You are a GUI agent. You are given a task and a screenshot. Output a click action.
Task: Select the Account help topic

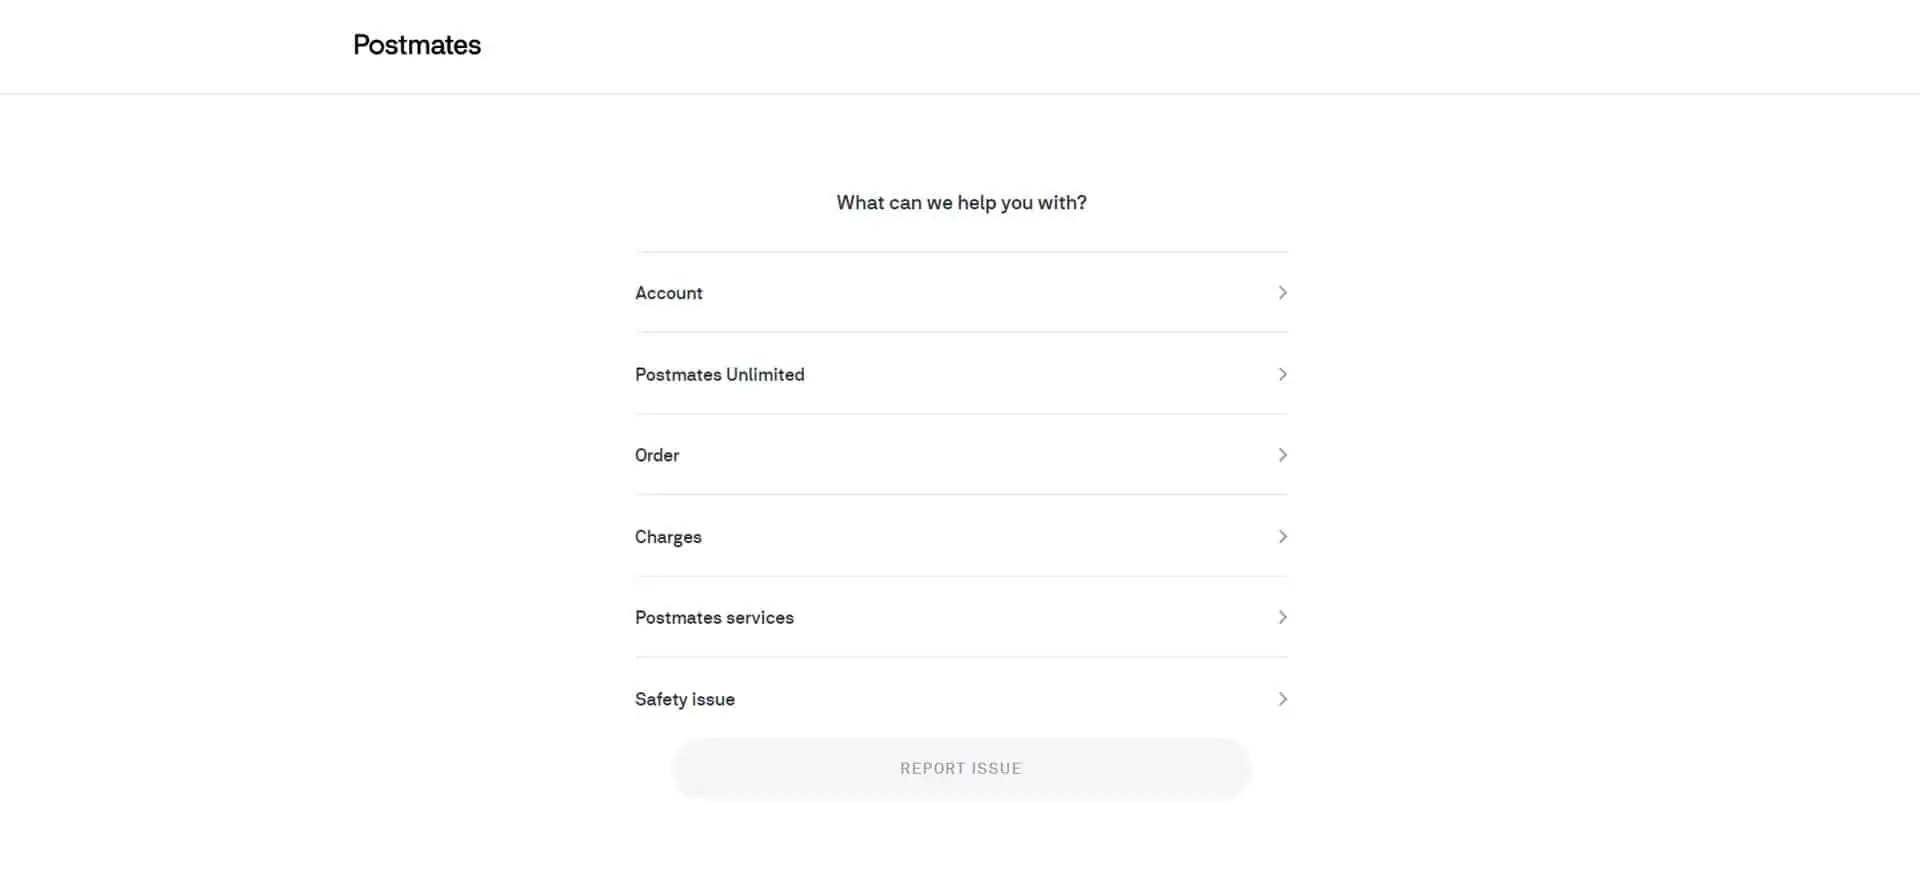tap(668, 292)
